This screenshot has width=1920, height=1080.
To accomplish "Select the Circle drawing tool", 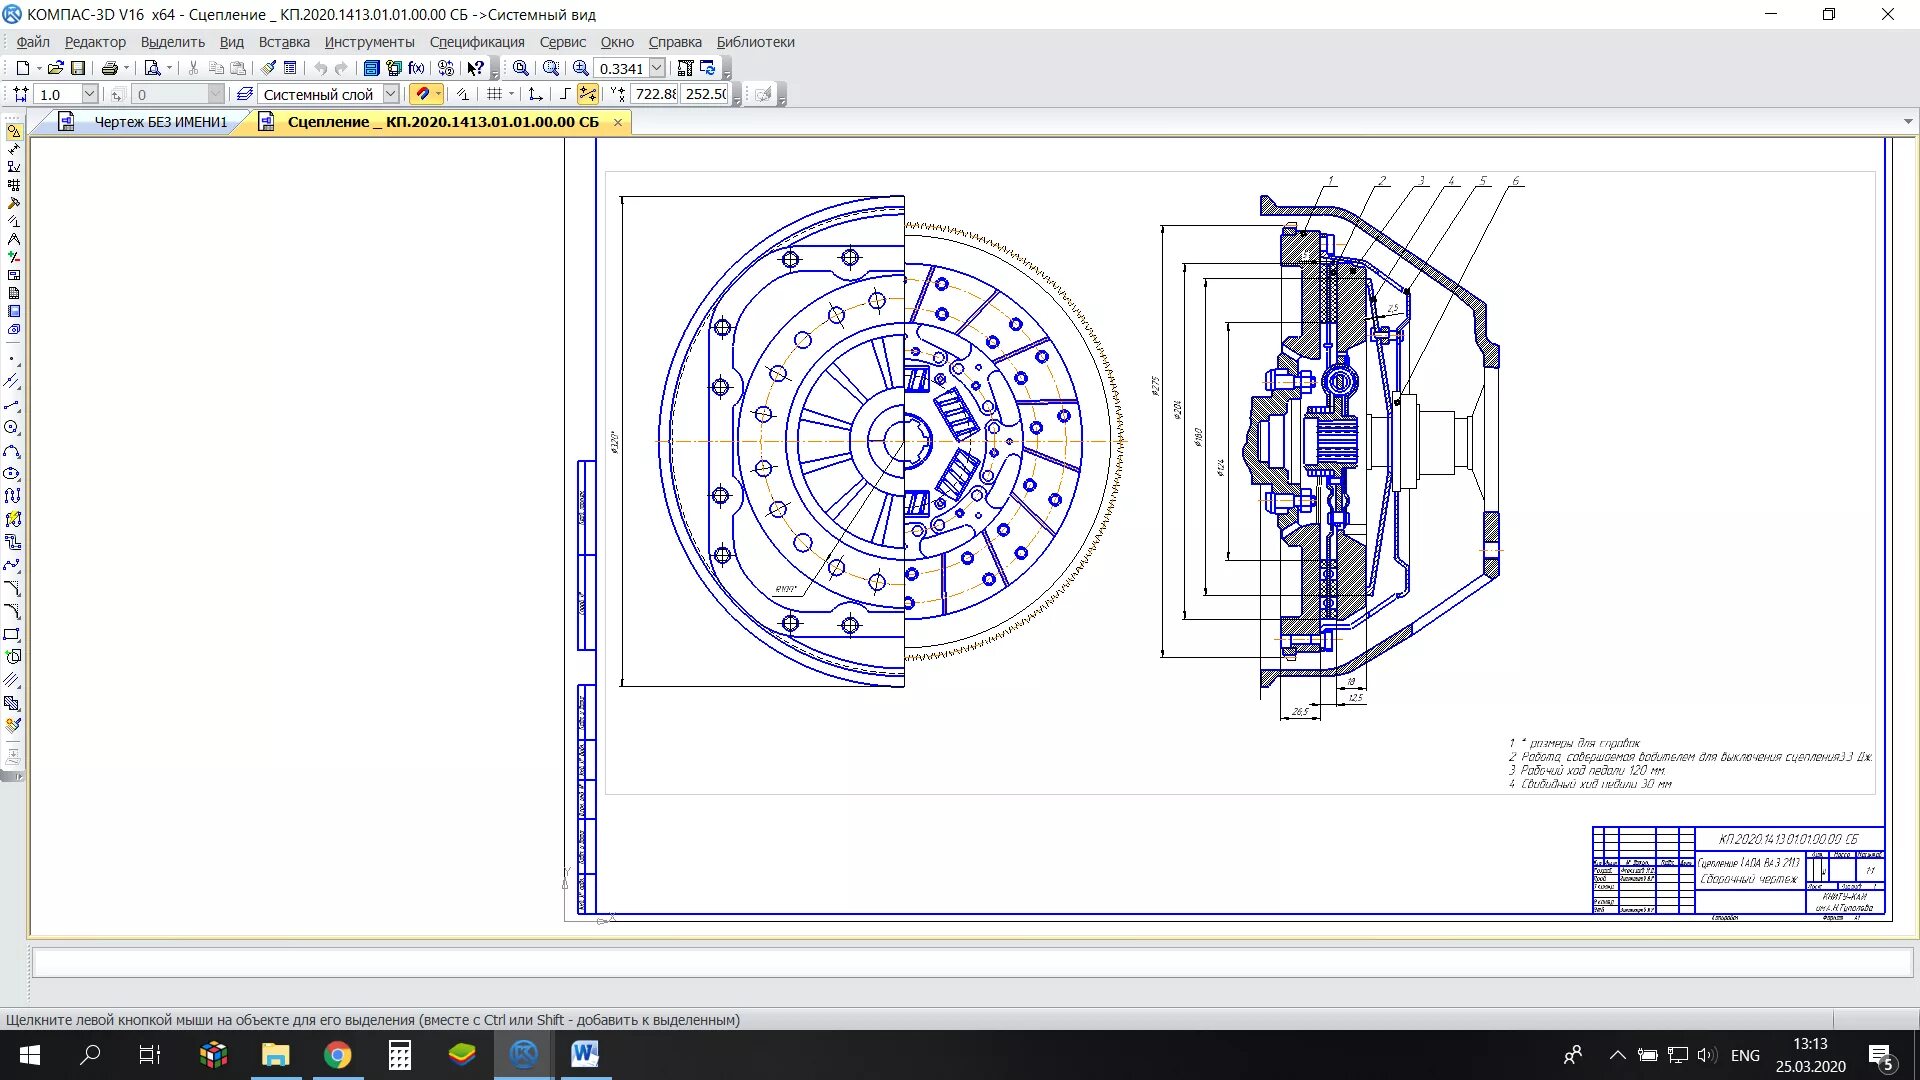I will coord(12,427).
